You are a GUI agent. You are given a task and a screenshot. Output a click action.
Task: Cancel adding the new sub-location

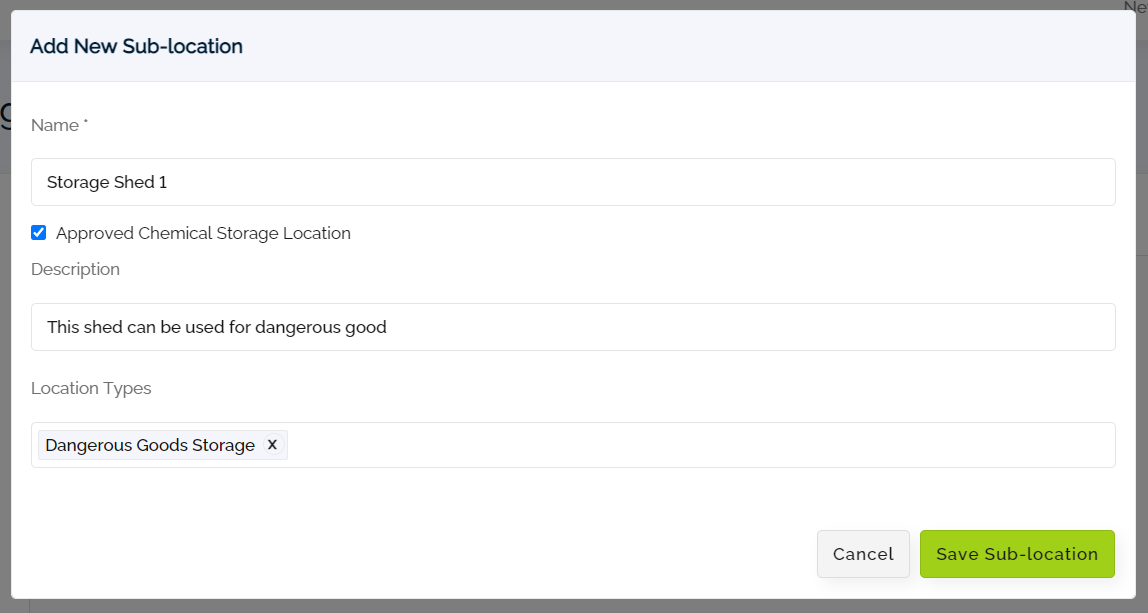point(862,553)
